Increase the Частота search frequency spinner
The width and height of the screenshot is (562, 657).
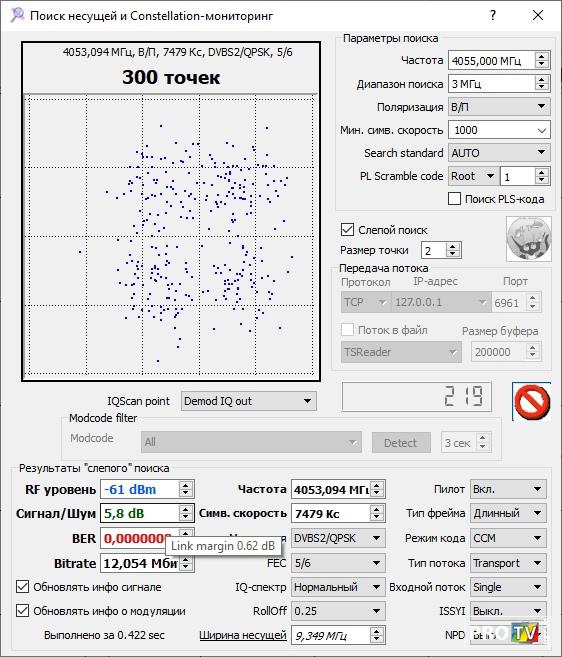tap(541, 57)
